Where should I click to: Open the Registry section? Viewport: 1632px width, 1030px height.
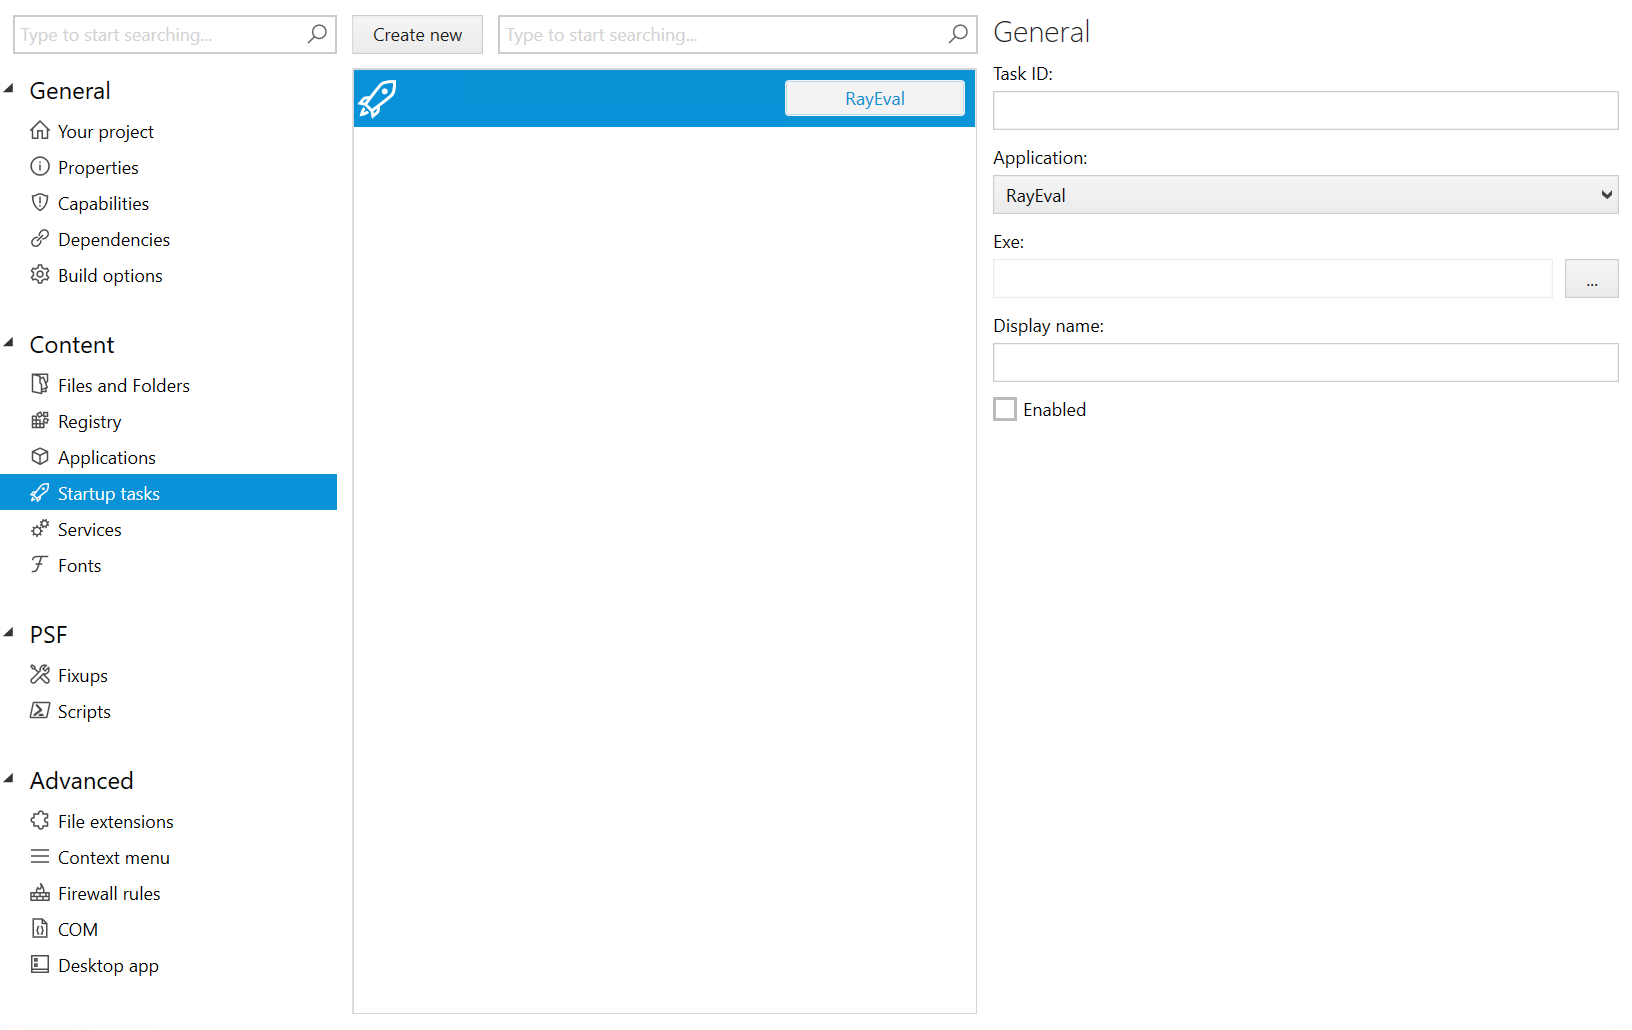90,421
